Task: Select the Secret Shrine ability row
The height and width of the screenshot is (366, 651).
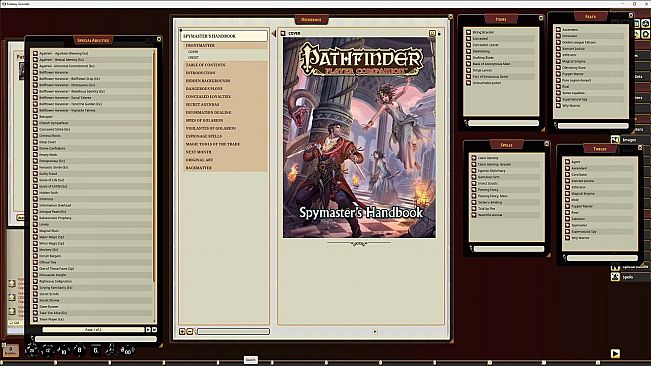Action: click(x=92, y=300)
